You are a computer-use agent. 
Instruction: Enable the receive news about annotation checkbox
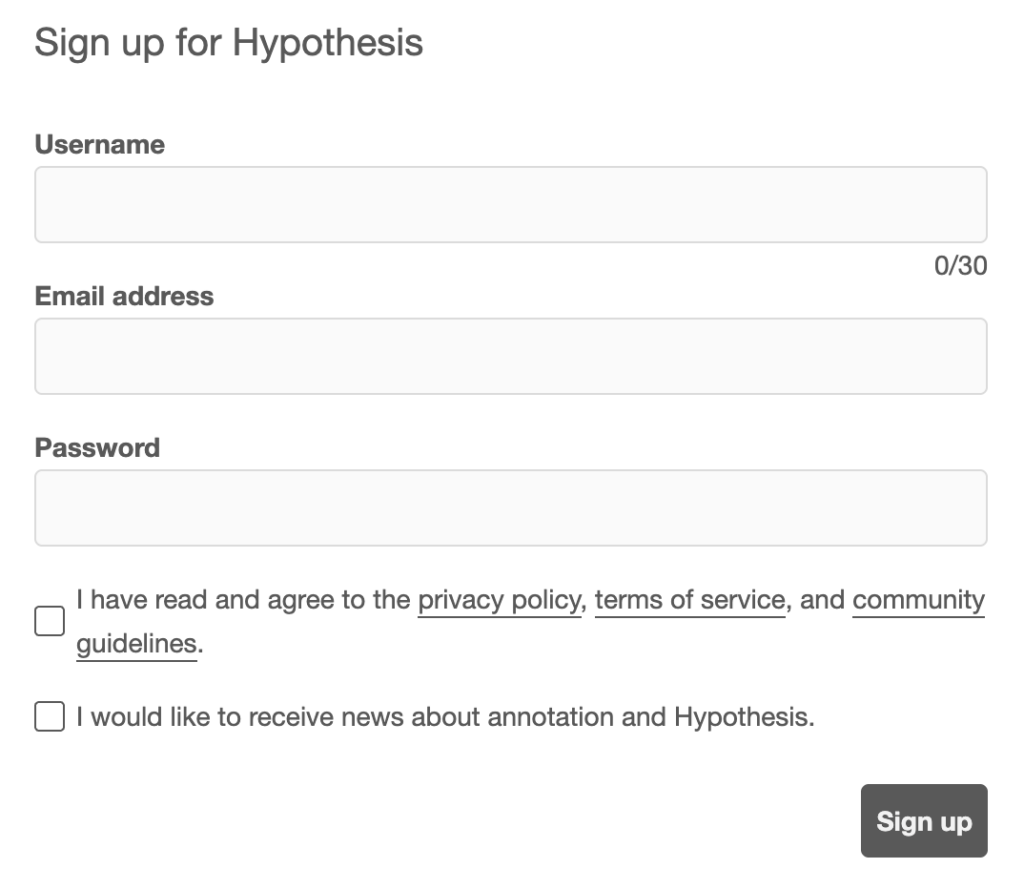pyautogui.click(x=48, y=716)
